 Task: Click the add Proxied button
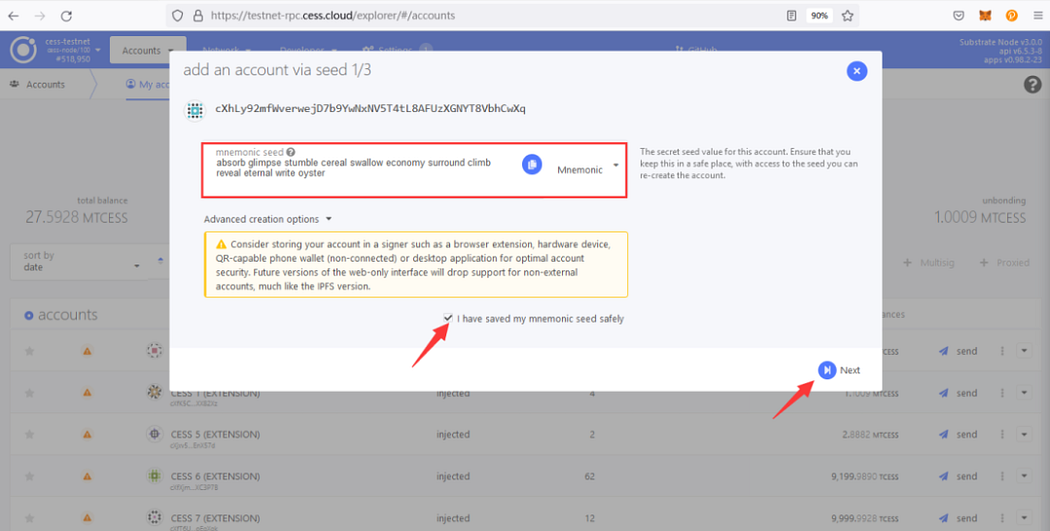[1004, 262]
